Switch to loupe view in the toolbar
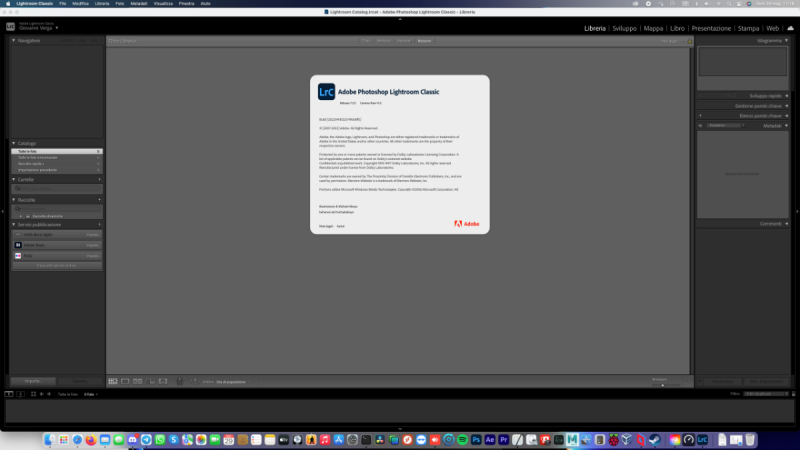This screenshot has width=800, height=450. 125,382
